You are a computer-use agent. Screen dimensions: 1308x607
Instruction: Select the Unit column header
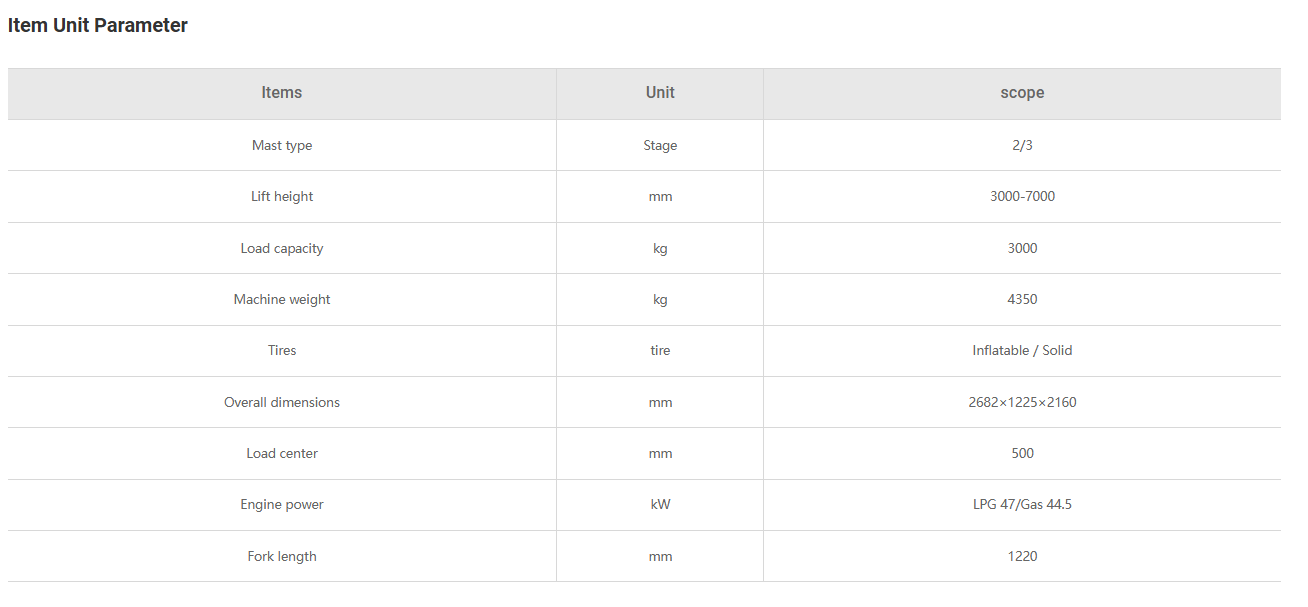point(660,93)
